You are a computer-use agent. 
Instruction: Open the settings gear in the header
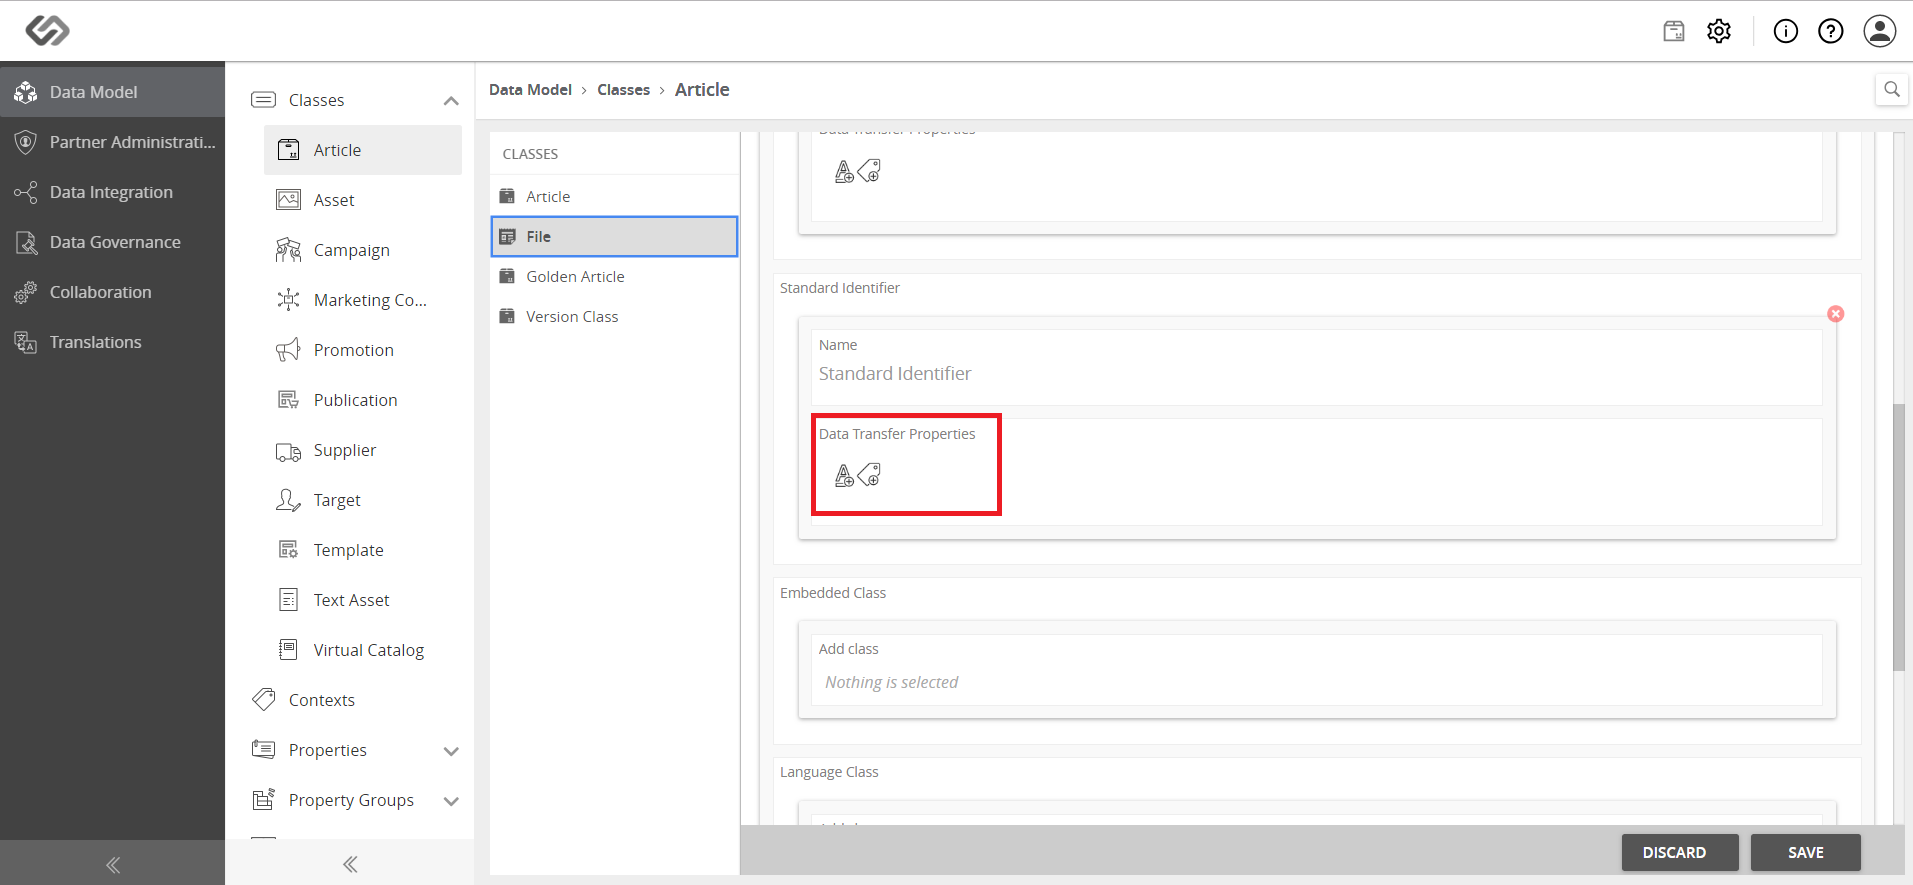click(1719, 31)
